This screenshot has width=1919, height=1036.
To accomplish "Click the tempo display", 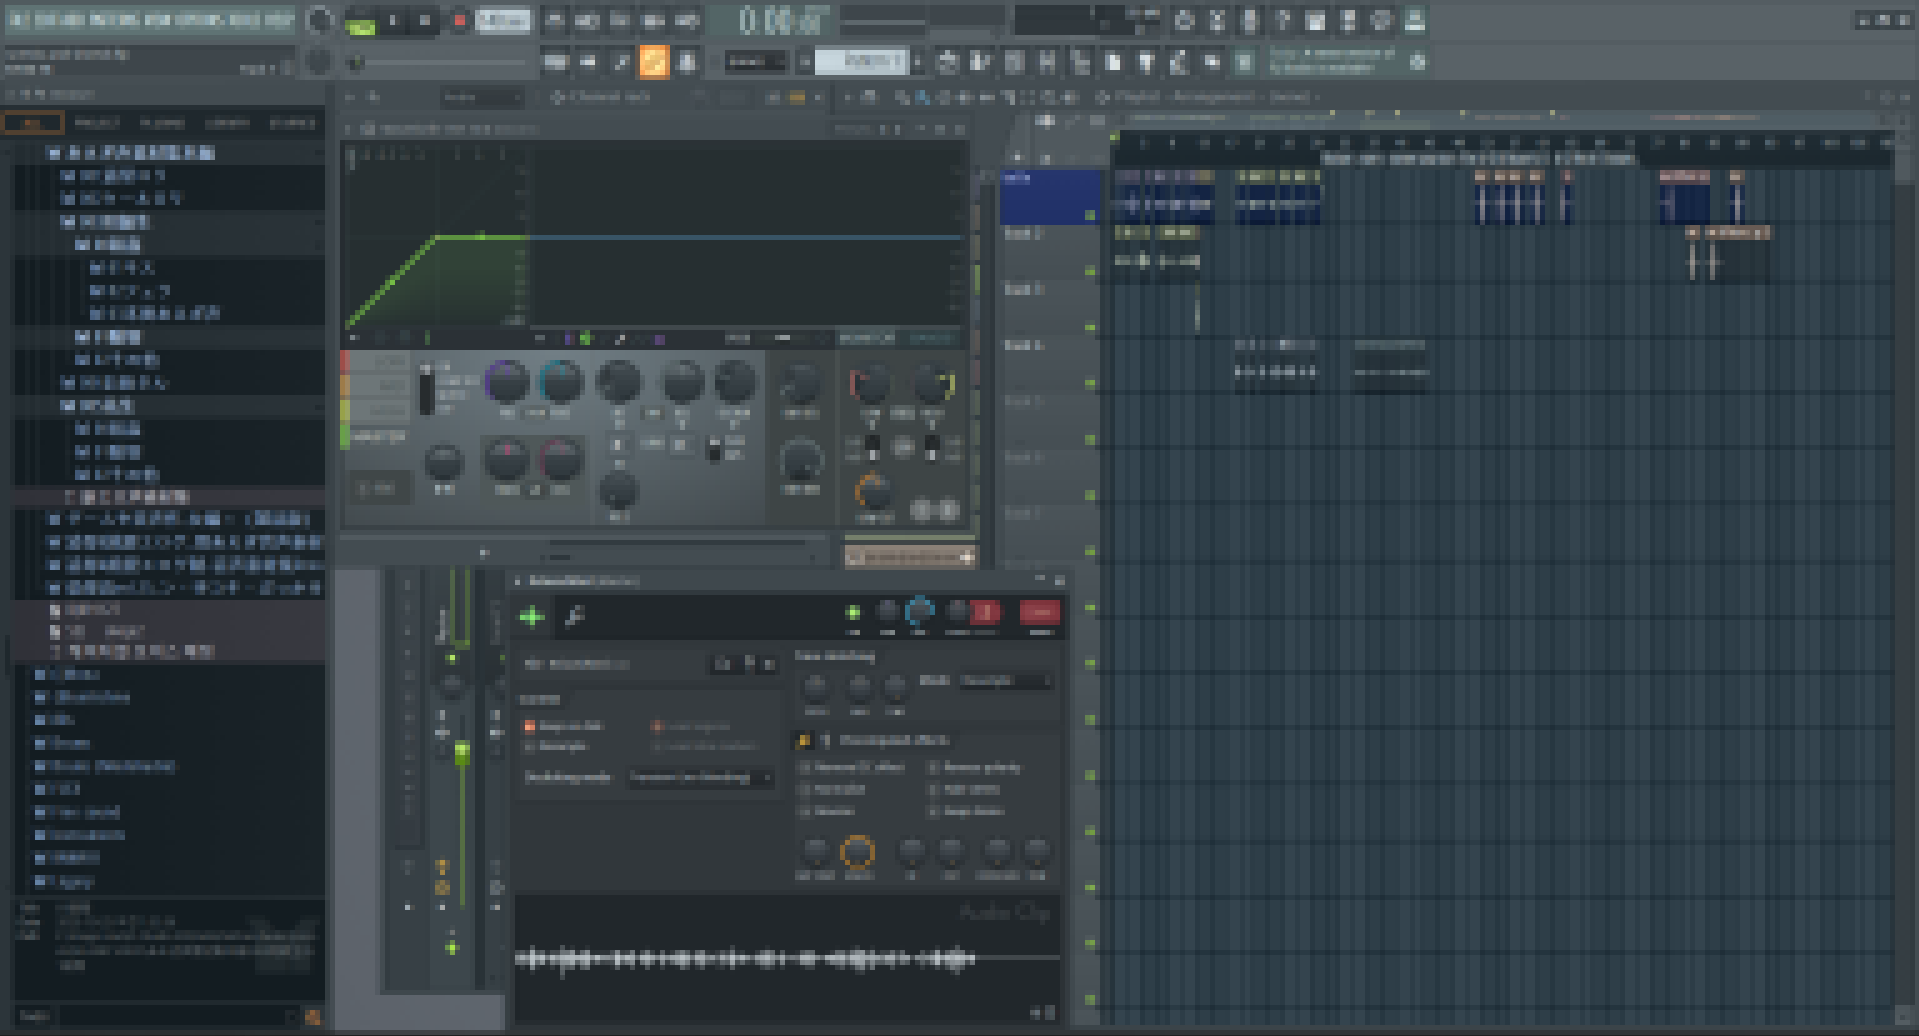I will [x=503, y=20].
